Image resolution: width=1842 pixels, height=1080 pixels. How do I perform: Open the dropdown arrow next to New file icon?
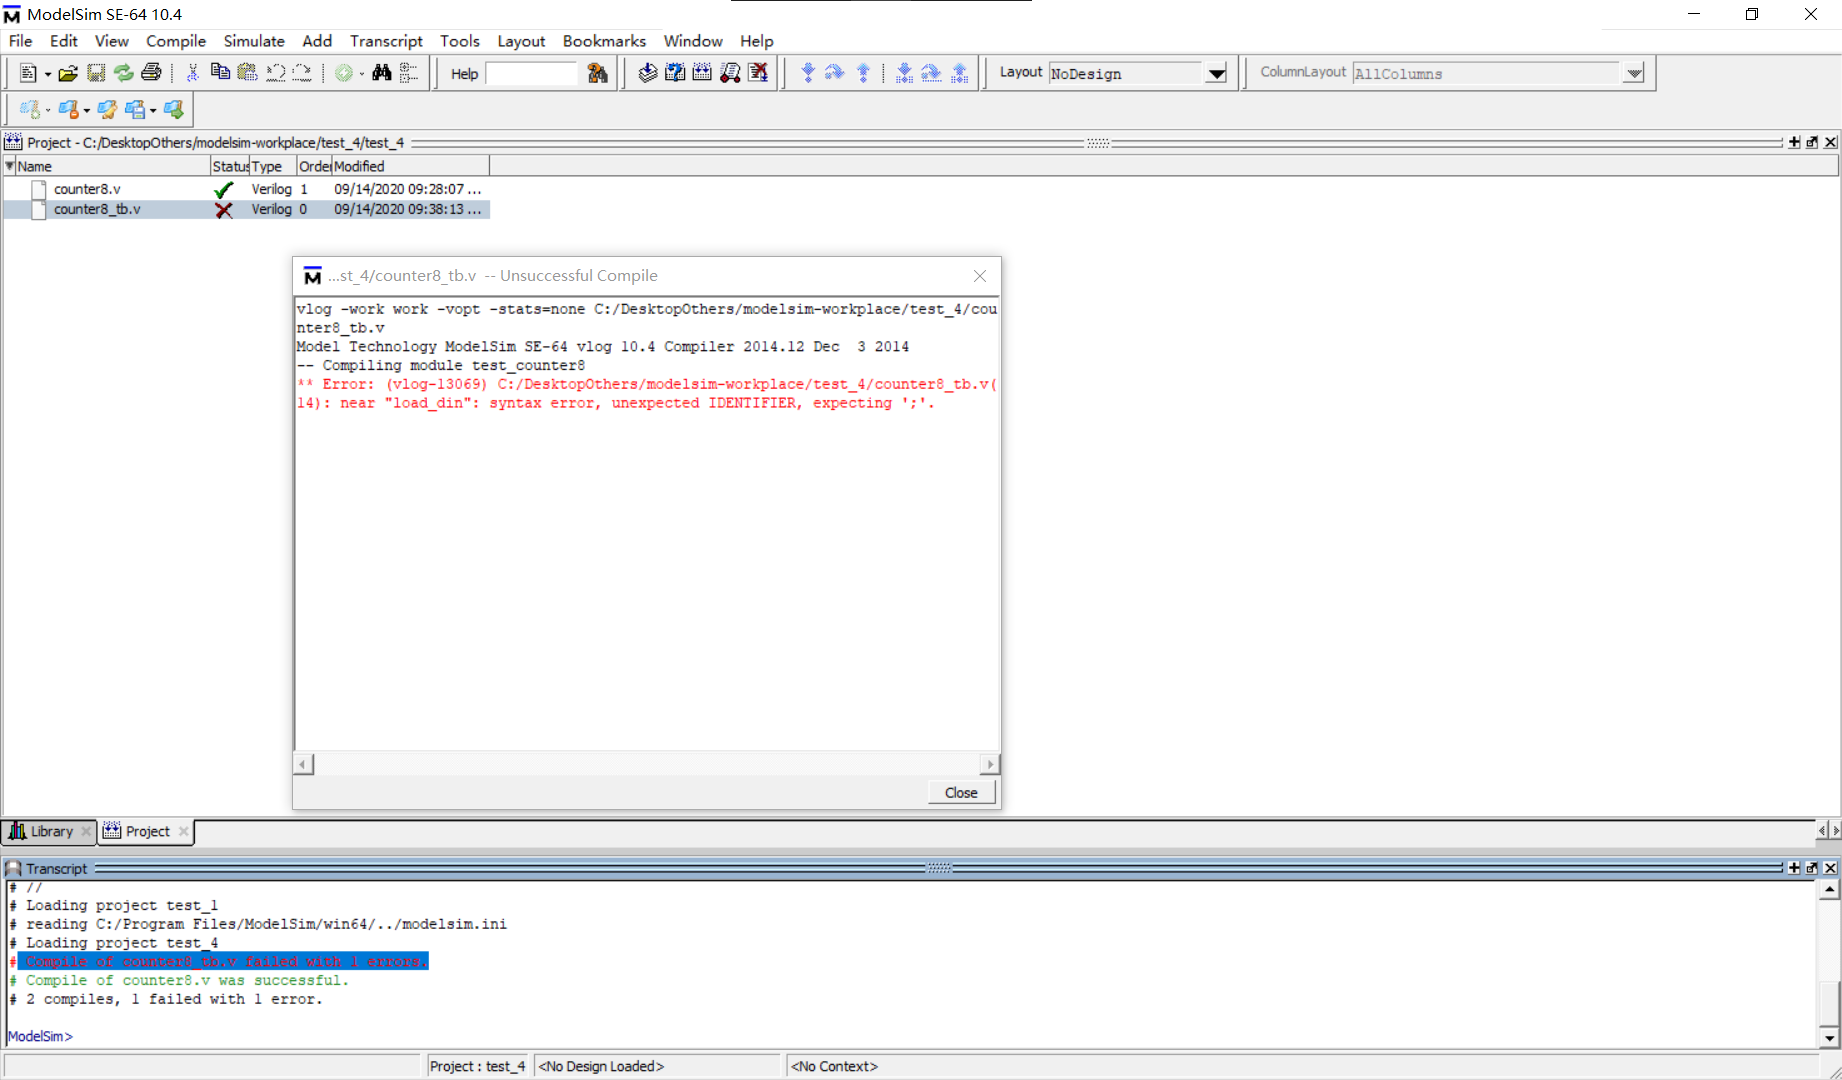click(x=48, y=74)
